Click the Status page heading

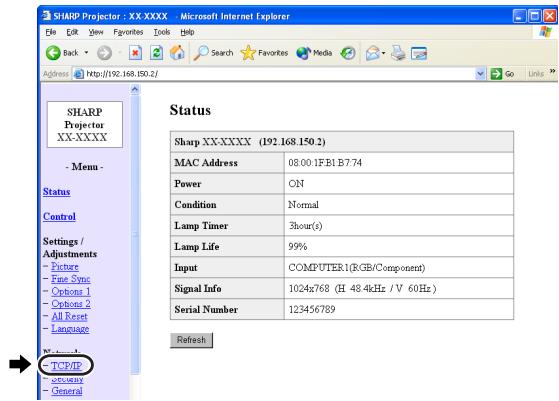tap(190, 110)
